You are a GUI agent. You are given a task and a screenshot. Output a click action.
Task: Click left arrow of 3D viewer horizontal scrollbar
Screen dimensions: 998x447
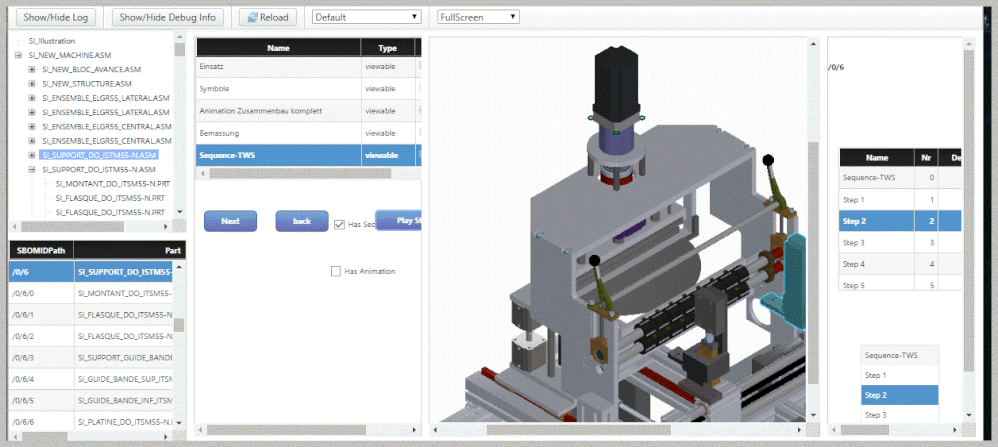(x=435, y=430)
